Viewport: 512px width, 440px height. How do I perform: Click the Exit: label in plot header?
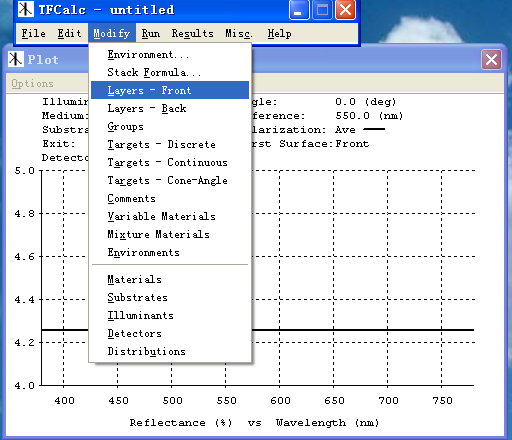59,144
